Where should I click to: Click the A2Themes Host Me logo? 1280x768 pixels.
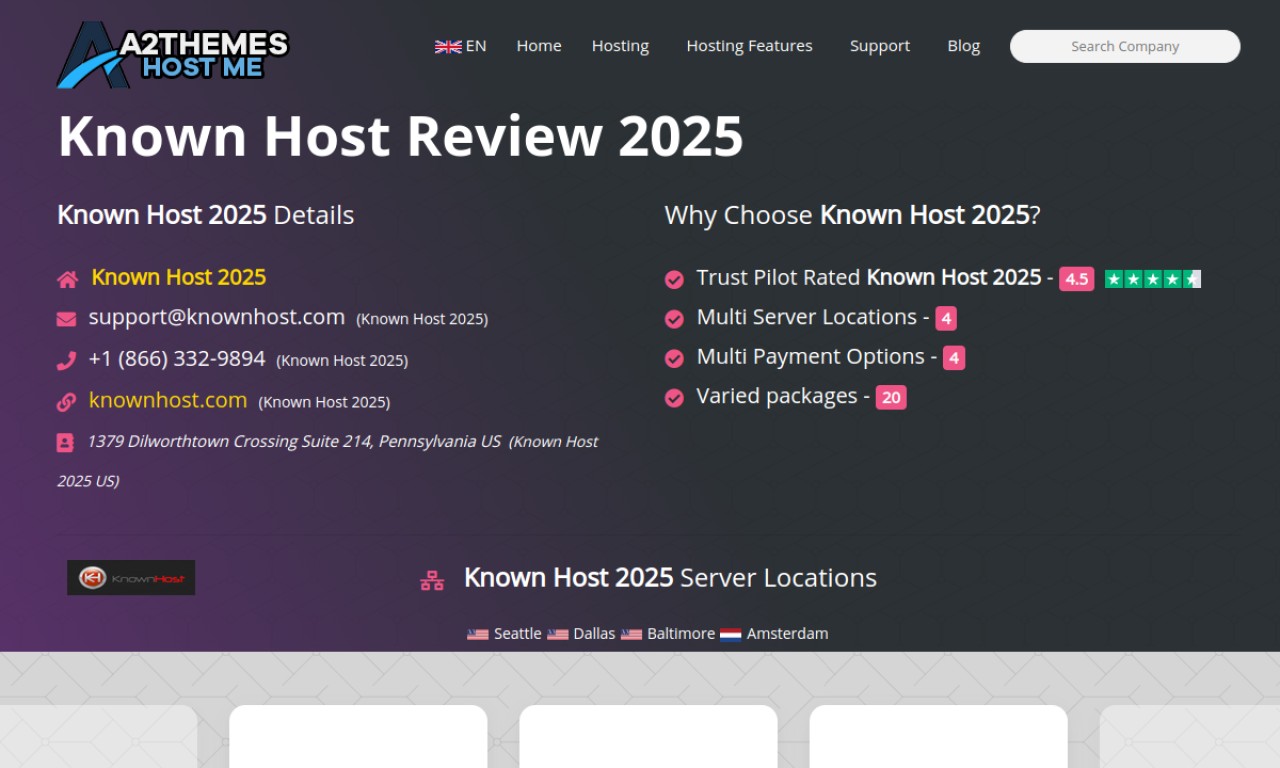(x=173, y=54)
